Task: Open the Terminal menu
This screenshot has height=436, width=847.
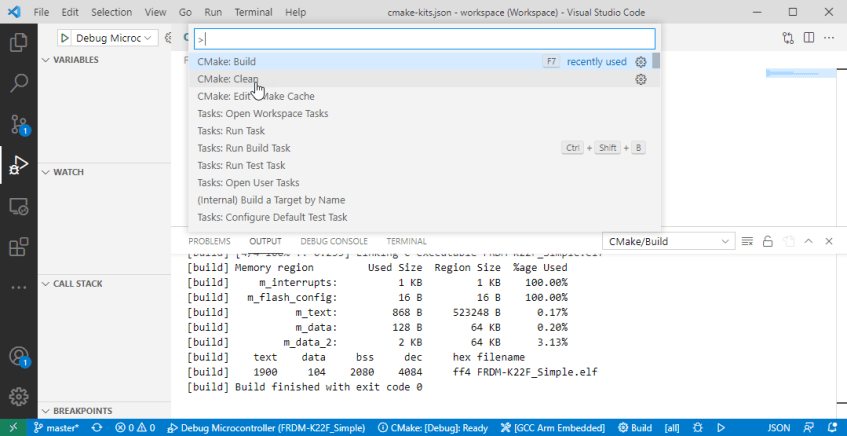Action: click(253, 12)
